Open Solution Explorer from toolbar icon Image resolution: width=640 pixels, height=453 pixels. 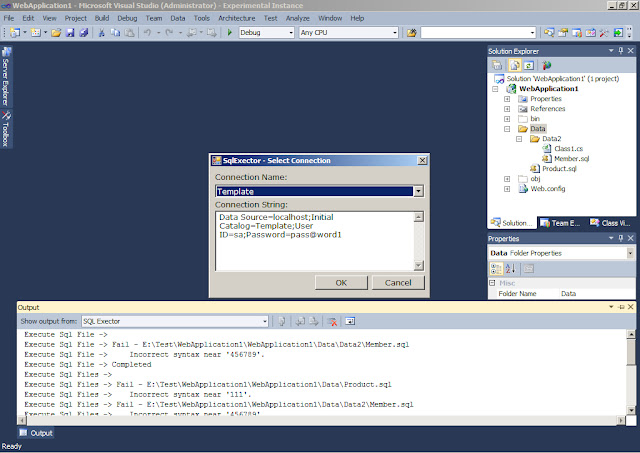[x=549, y=33]
